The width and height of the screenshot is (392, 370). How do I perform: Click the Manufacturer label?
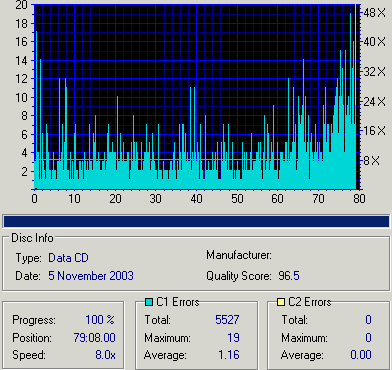point(239,255)
